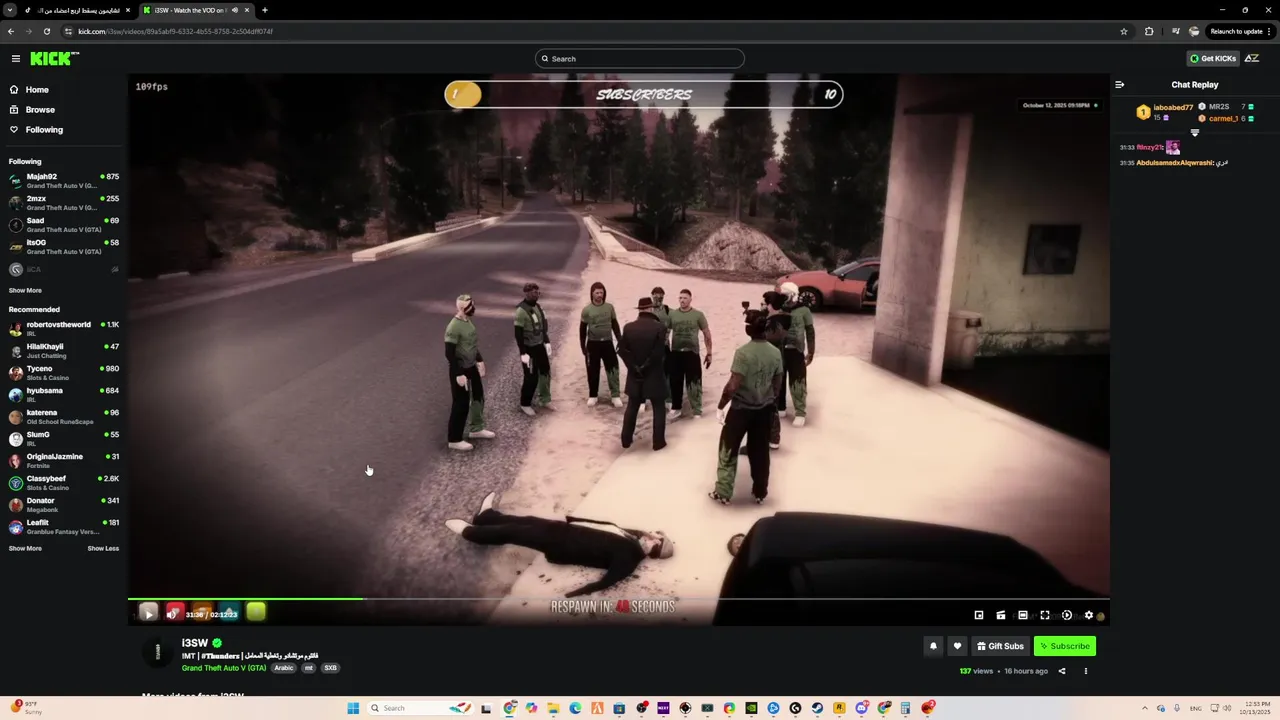Viewport: 1280px width, 720px height.
Task: Open Steam from the taskbar
Action: pyautogui.click(x=817, y=708)
